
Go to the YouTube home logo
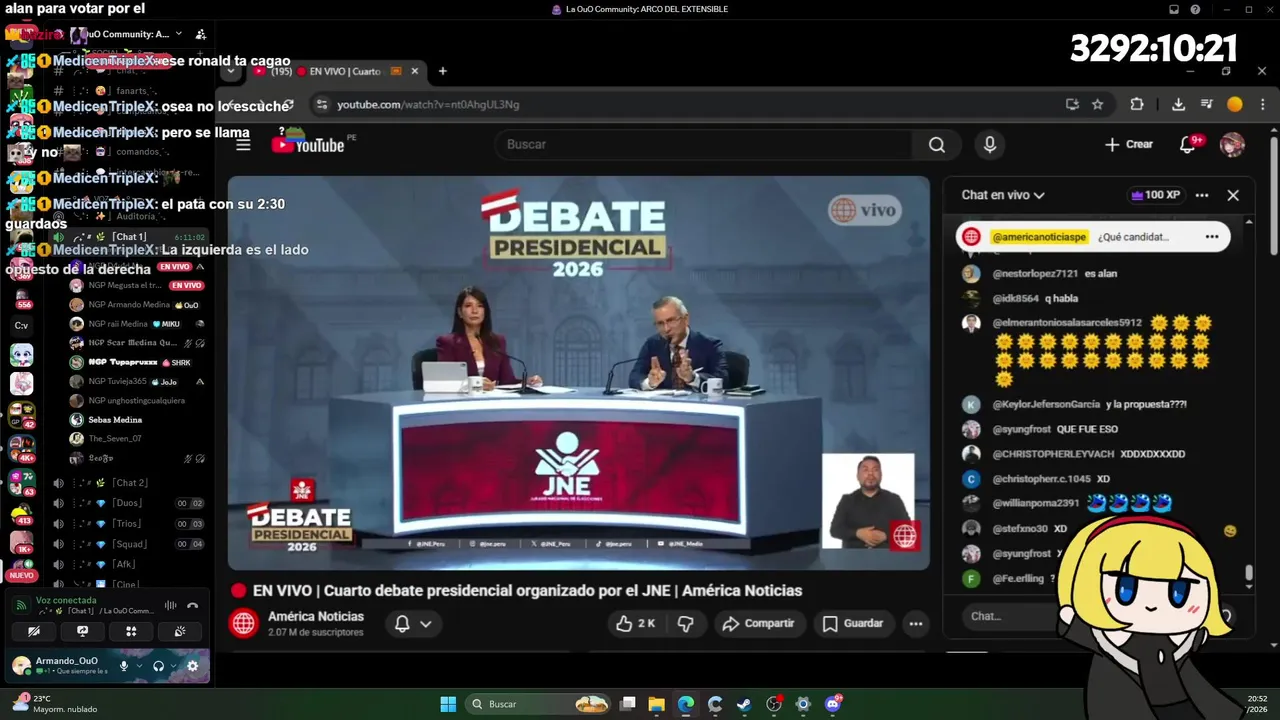[x=308, y=145]
